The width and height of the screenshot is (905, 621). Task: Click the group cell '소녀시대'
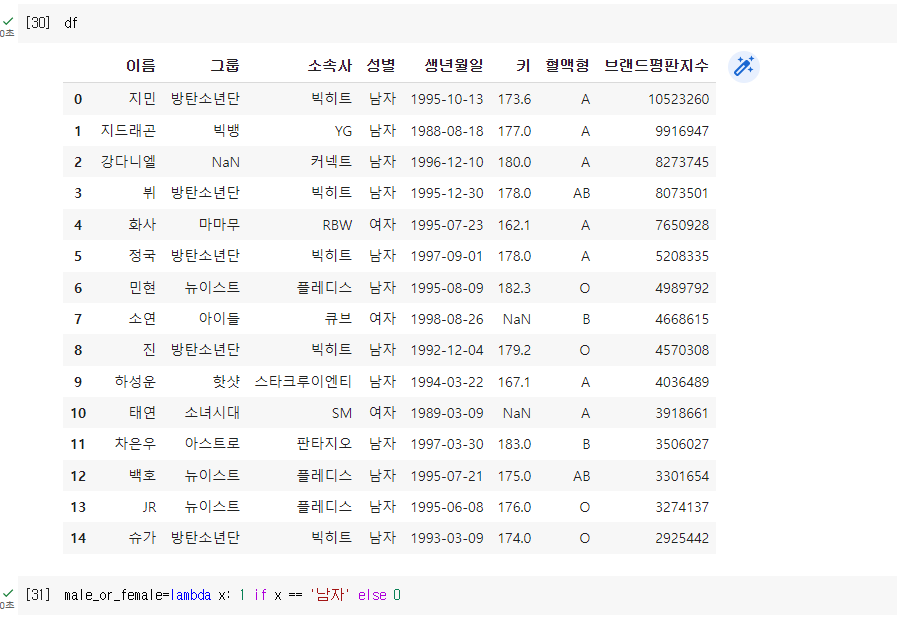click(x=212, y=413)
